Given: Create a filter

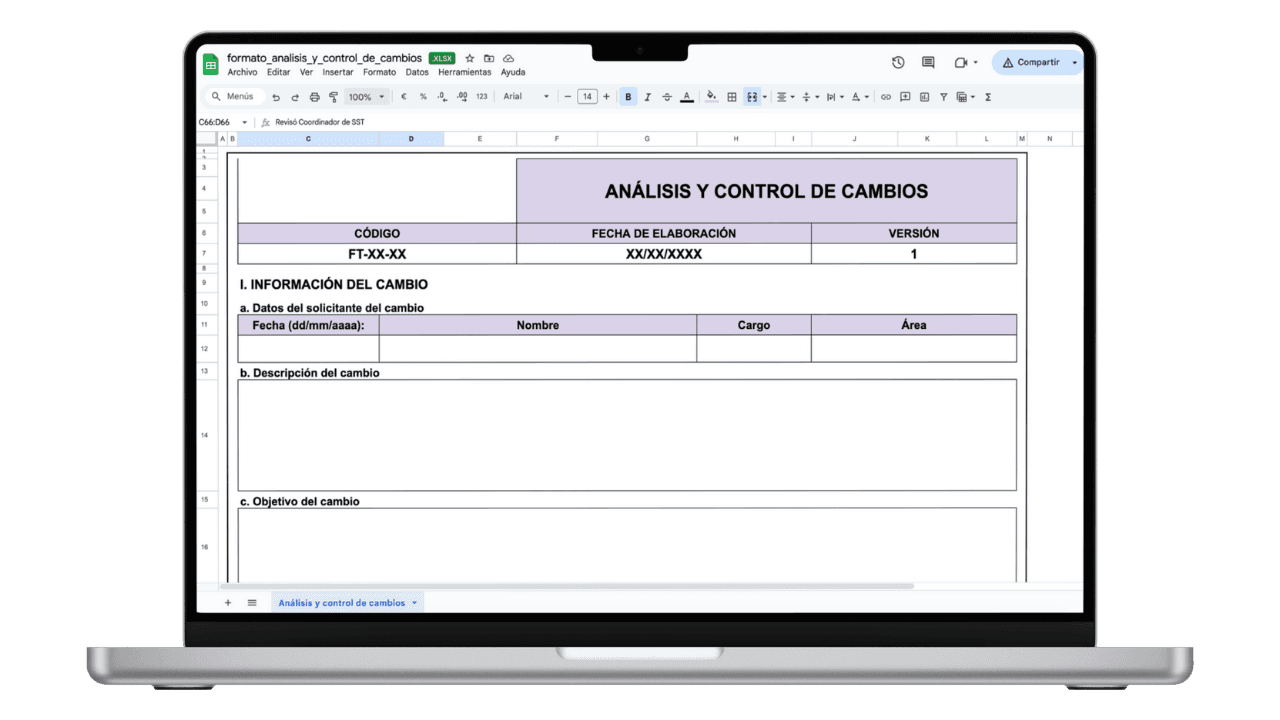Looking at the screenshot, I should pyautogui.click(x=944, y=96).
